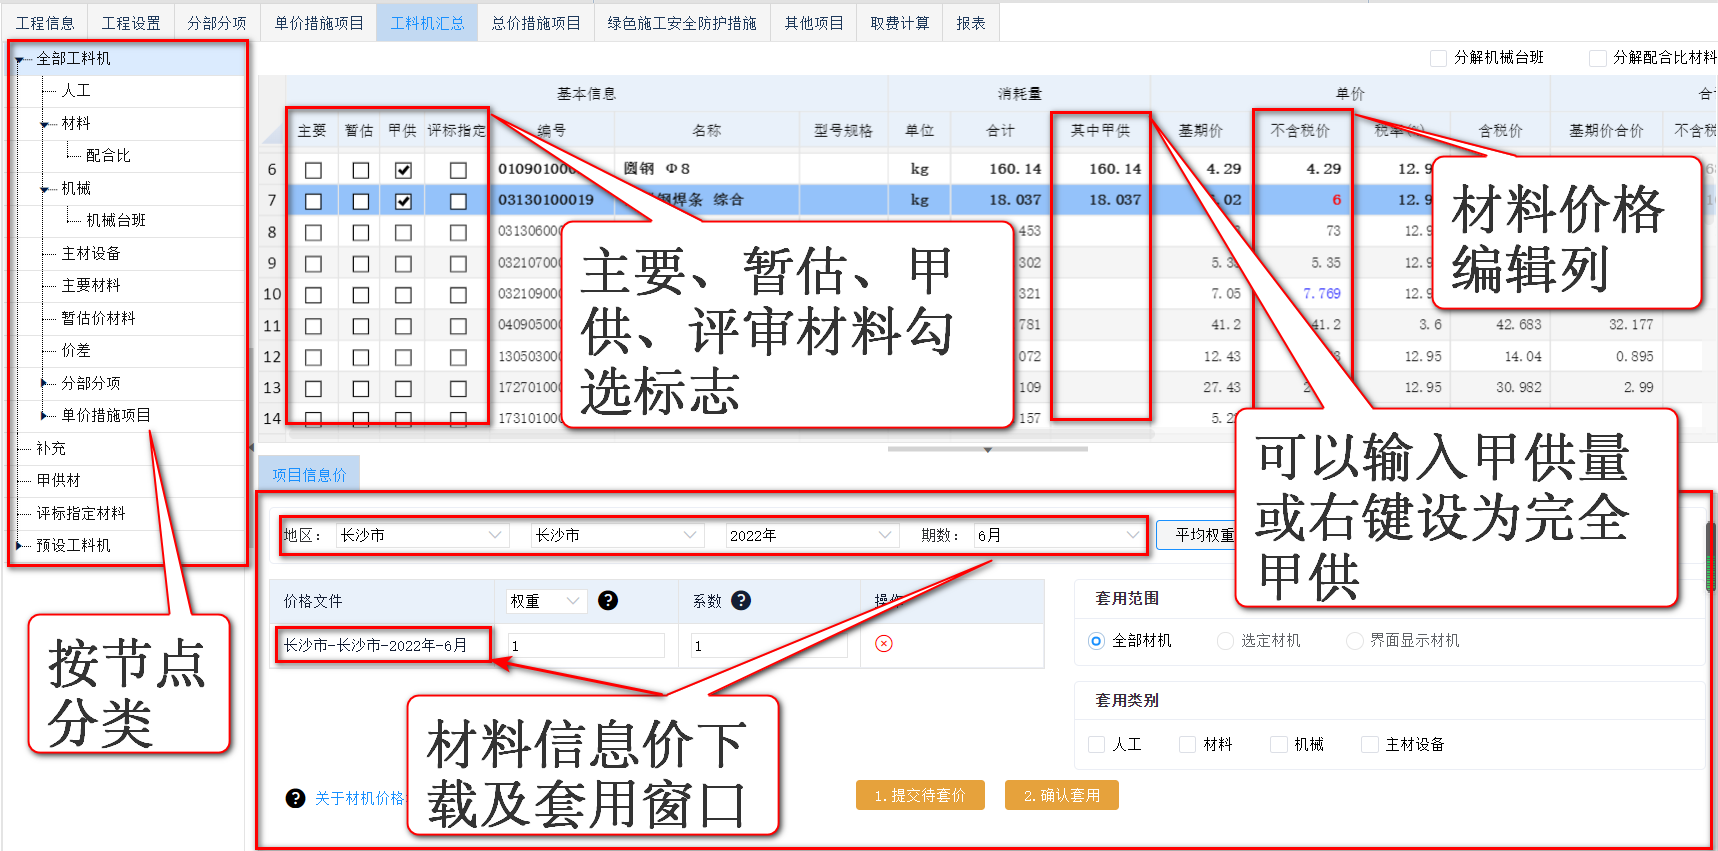Click the 权重 value input field
The height and width of the screenshot is (851, 1718).
[586, 646]
